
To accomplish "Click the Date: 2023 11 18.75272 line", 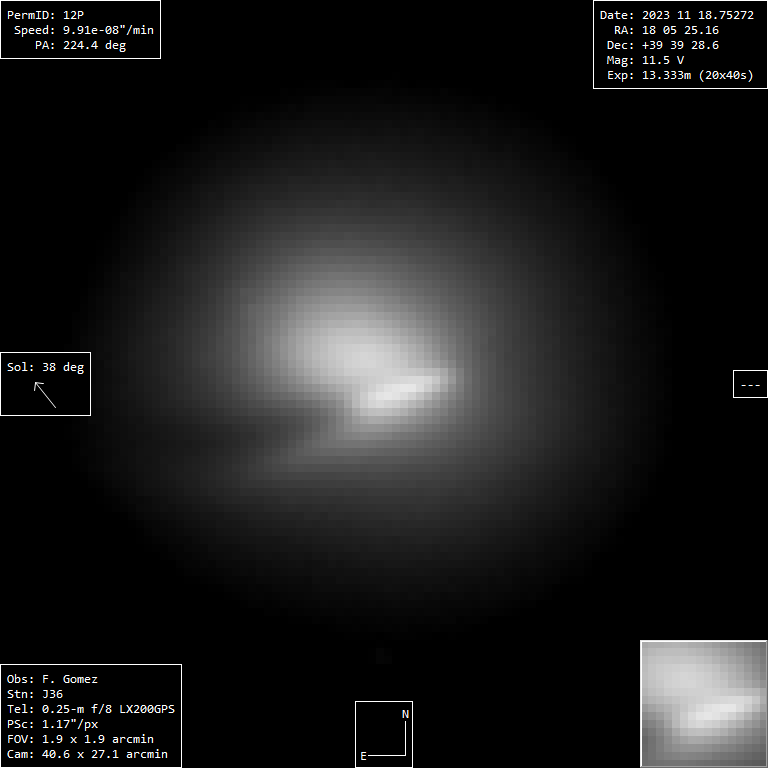I will click(677, 15).
